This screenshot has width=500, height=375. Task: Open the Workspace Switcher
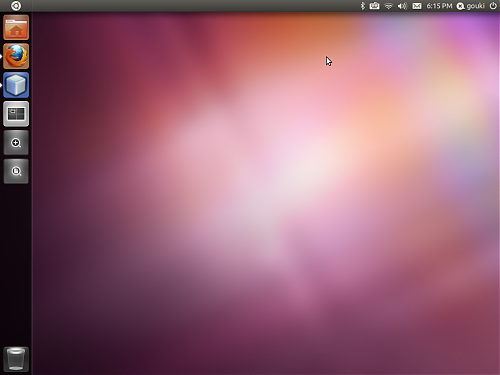pyautogui.click(x=16, y=114)
